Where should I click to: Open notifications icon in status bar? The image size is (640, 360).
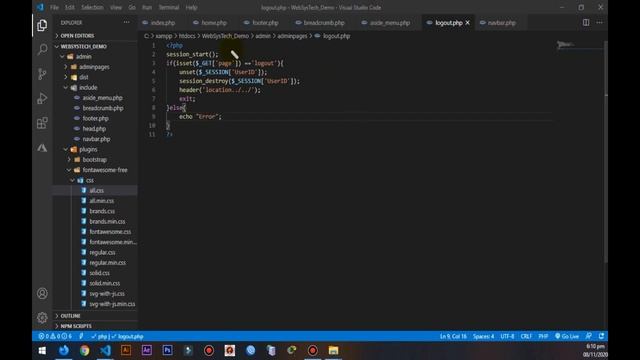(601, 336)
